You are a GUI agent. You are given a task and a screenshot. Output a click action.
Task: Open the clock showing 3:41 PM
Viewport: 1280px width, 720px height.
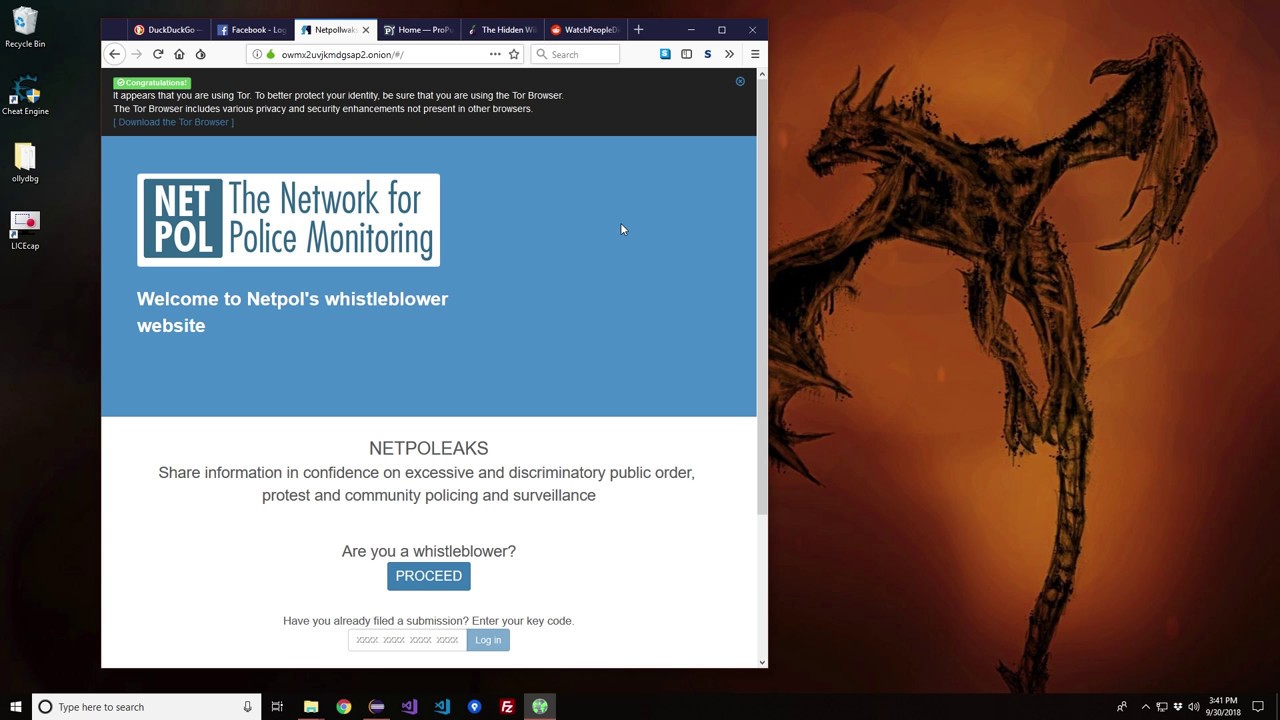[x=1223, y=707]
